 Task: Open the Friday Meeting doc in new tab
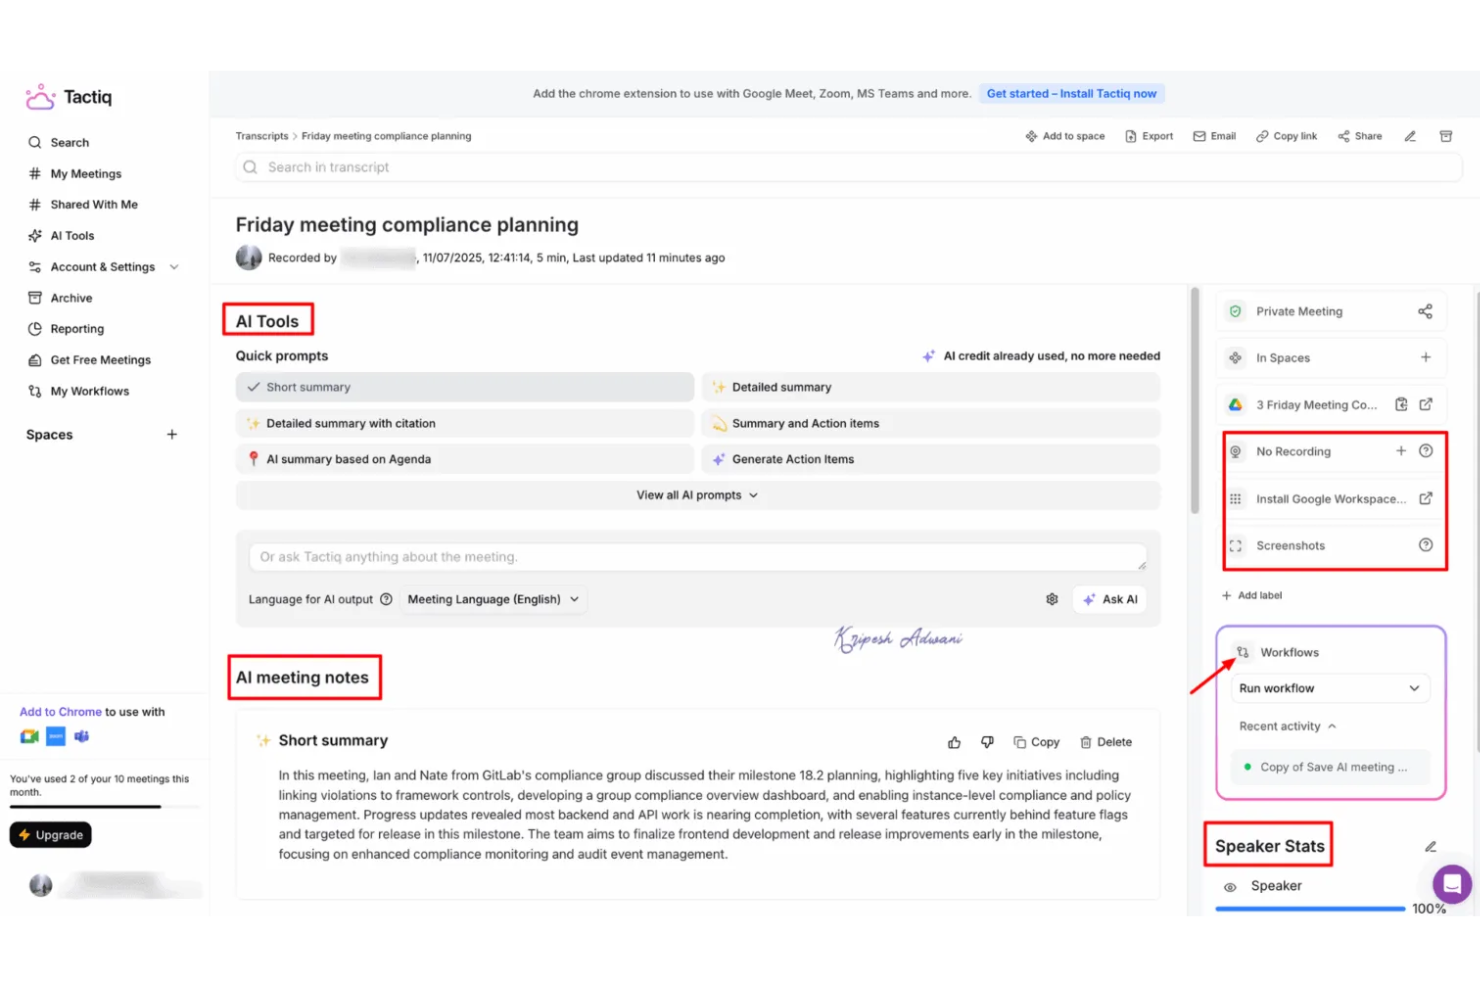(1426, 404)
